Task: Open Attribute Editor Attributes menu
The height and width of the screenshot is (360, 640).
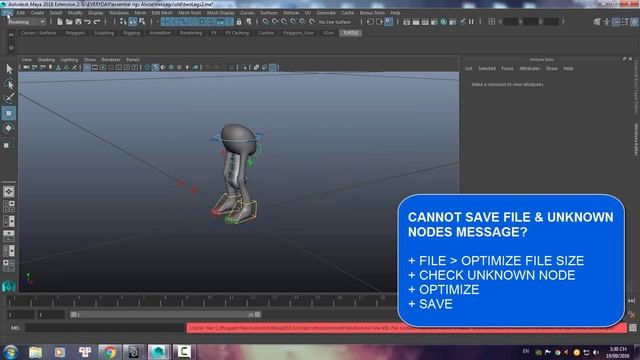Action: pyautogui.click(x=529, y=69)
